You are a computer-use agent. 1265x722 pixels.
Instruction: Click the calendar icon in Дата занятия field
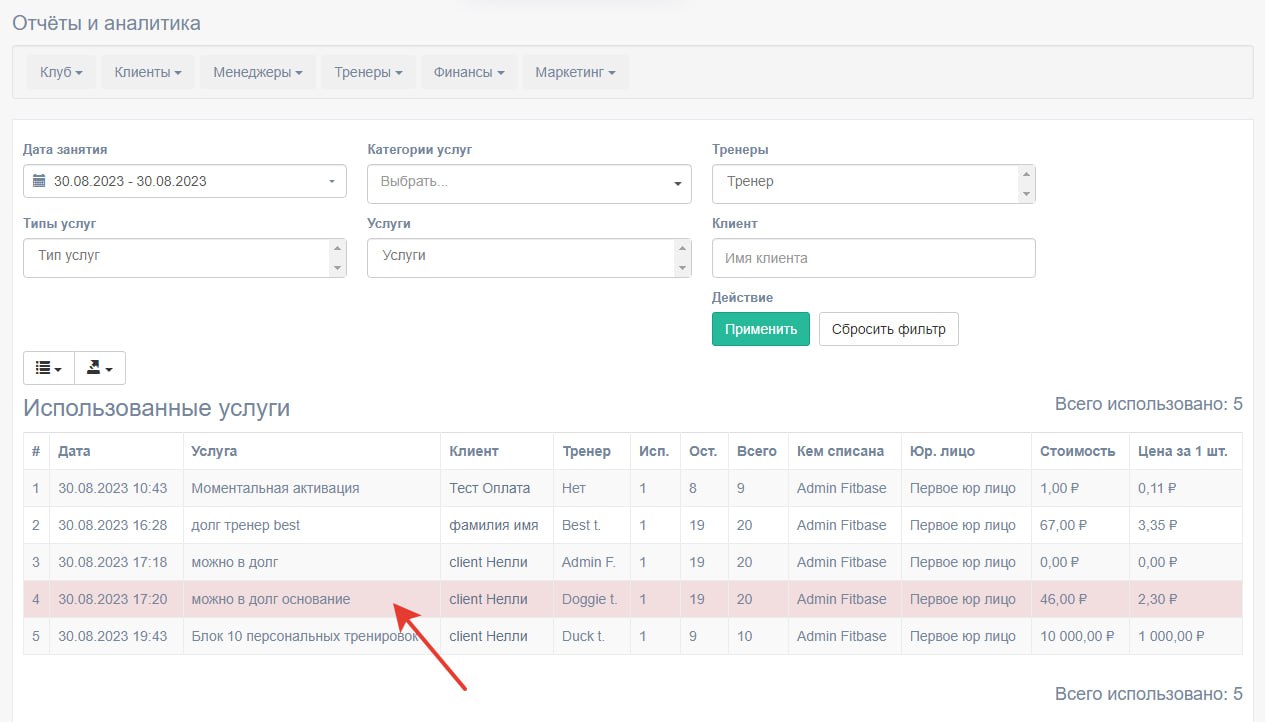tap(39, 181)
